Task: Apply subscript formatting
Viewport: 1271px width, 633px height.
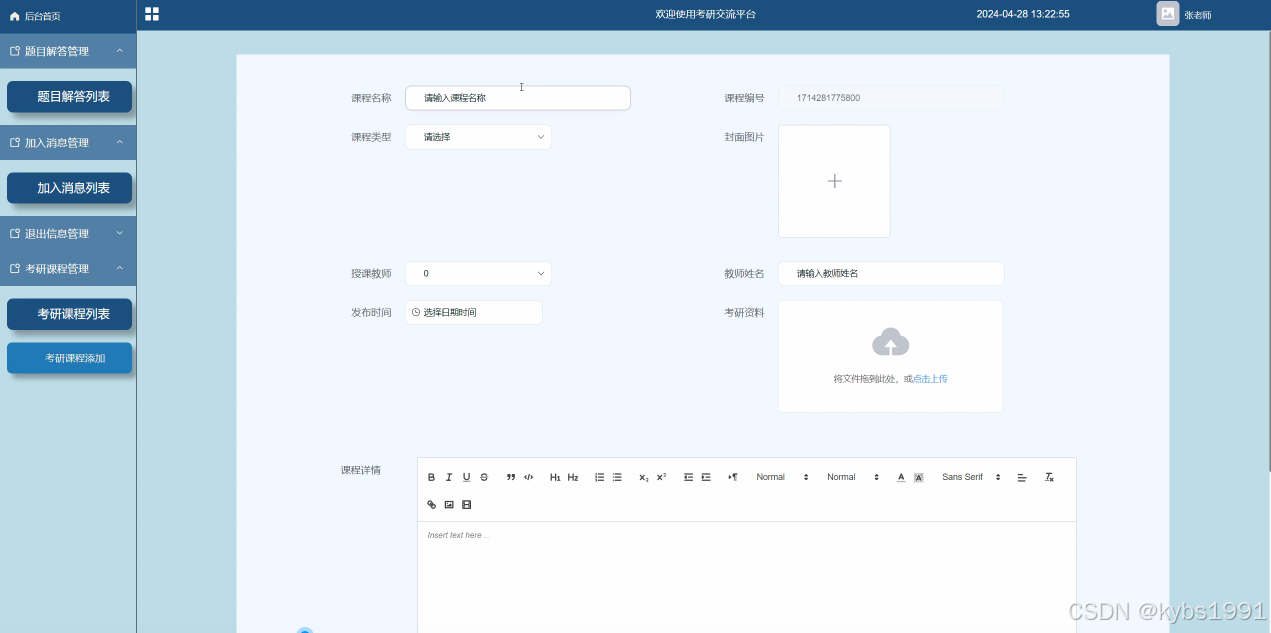Action: pyautogui.click(x=644, y=478)
